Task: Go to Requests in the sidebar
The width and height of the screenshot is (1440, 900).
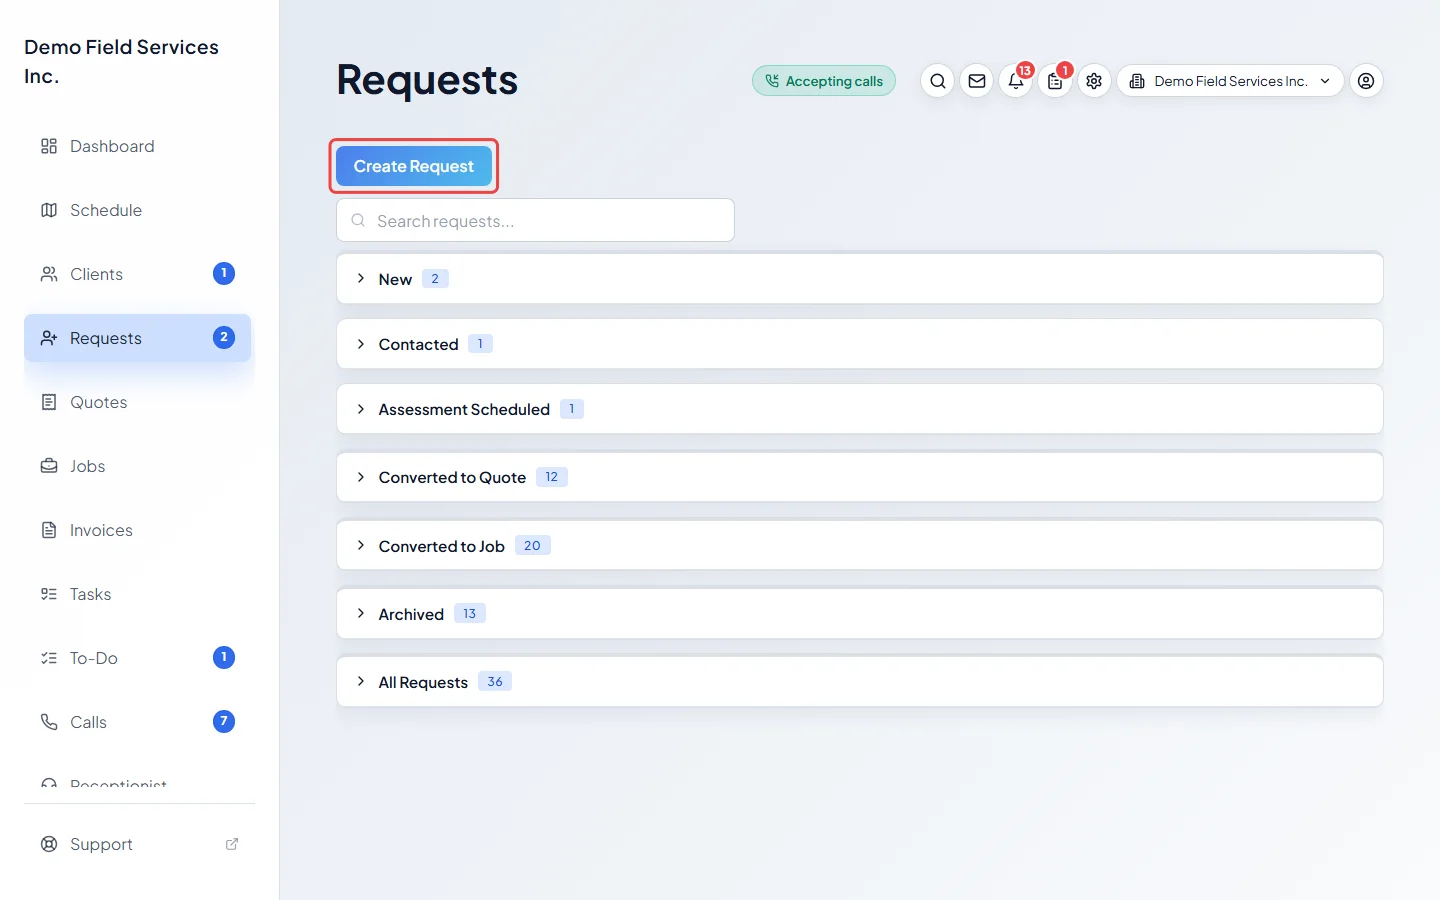Action: pyautogui.click(x=138, y=338)
